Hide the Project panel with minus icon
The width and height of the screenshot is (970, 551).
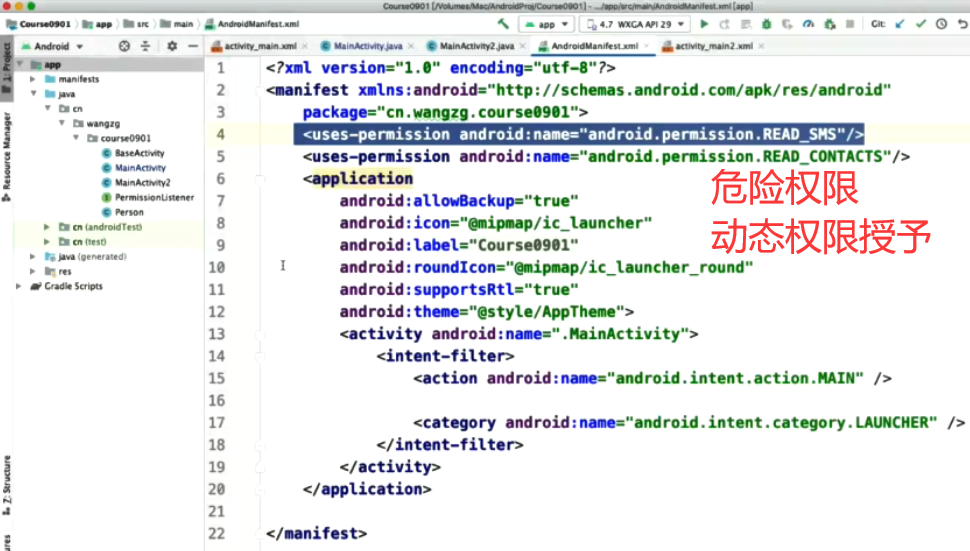click(193, 46)
